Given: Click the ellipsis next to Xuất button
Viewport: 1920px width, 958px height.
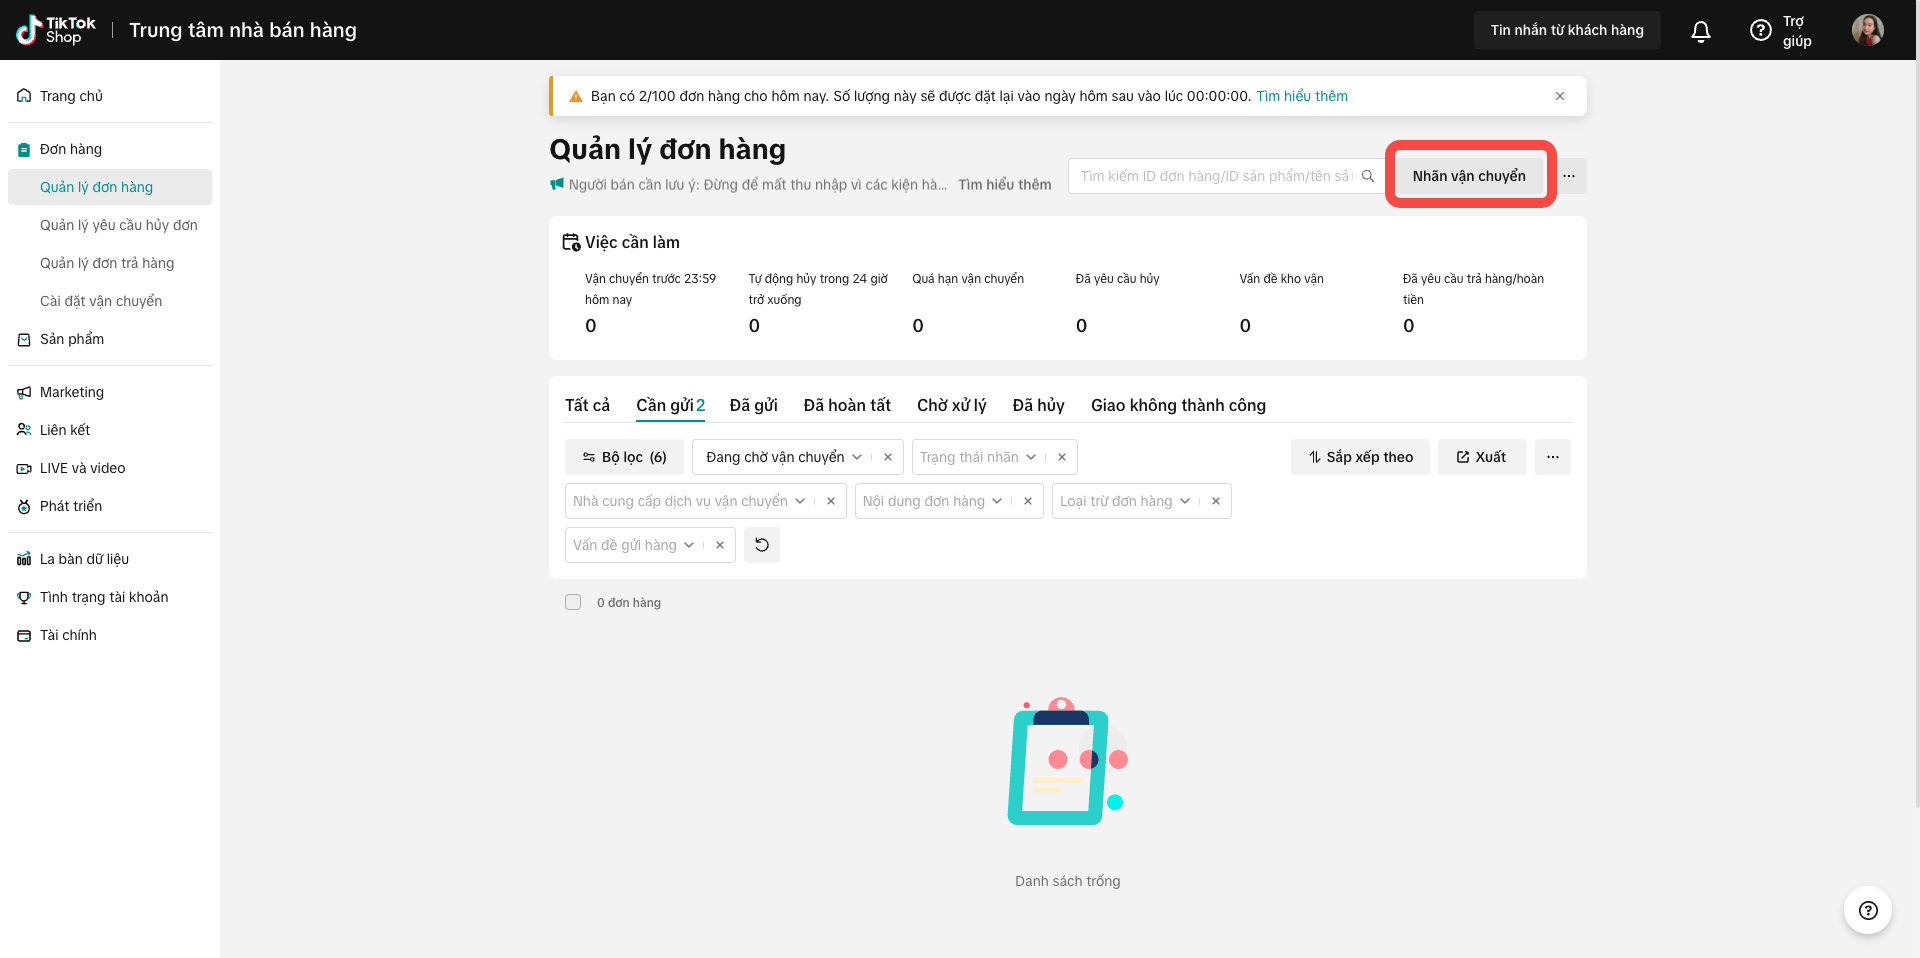Looking at the screenshot, I should coord(1552,457).
